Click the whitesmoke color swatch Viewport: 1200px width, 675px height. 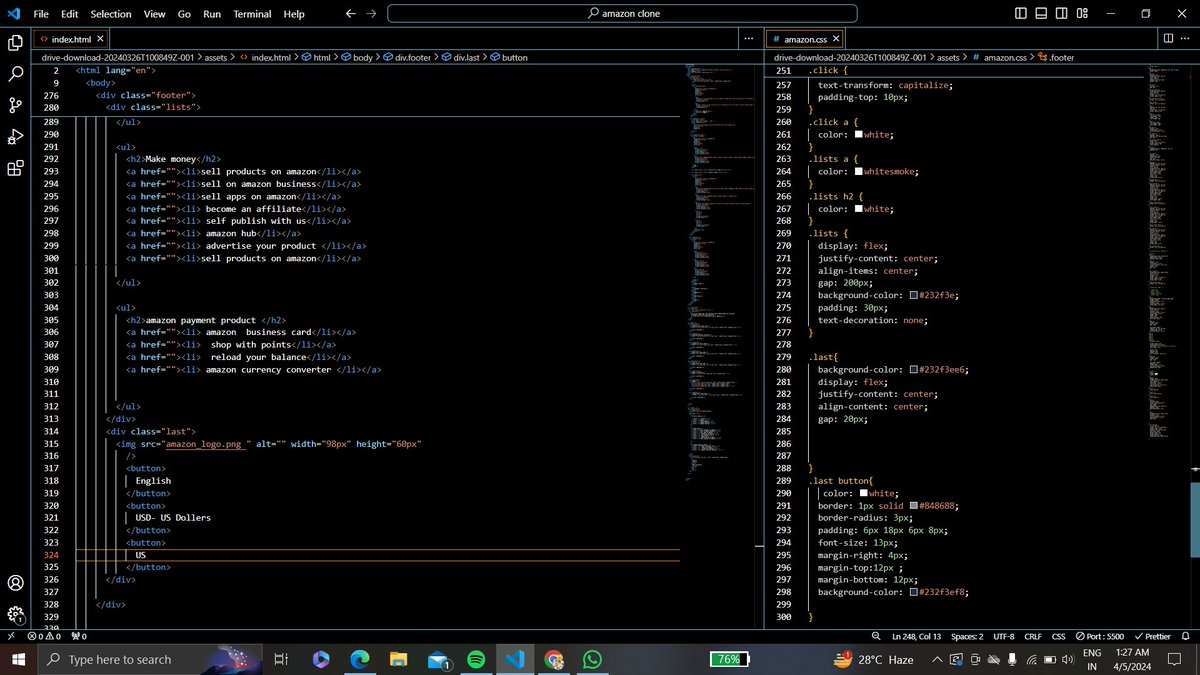coord(859,171)
